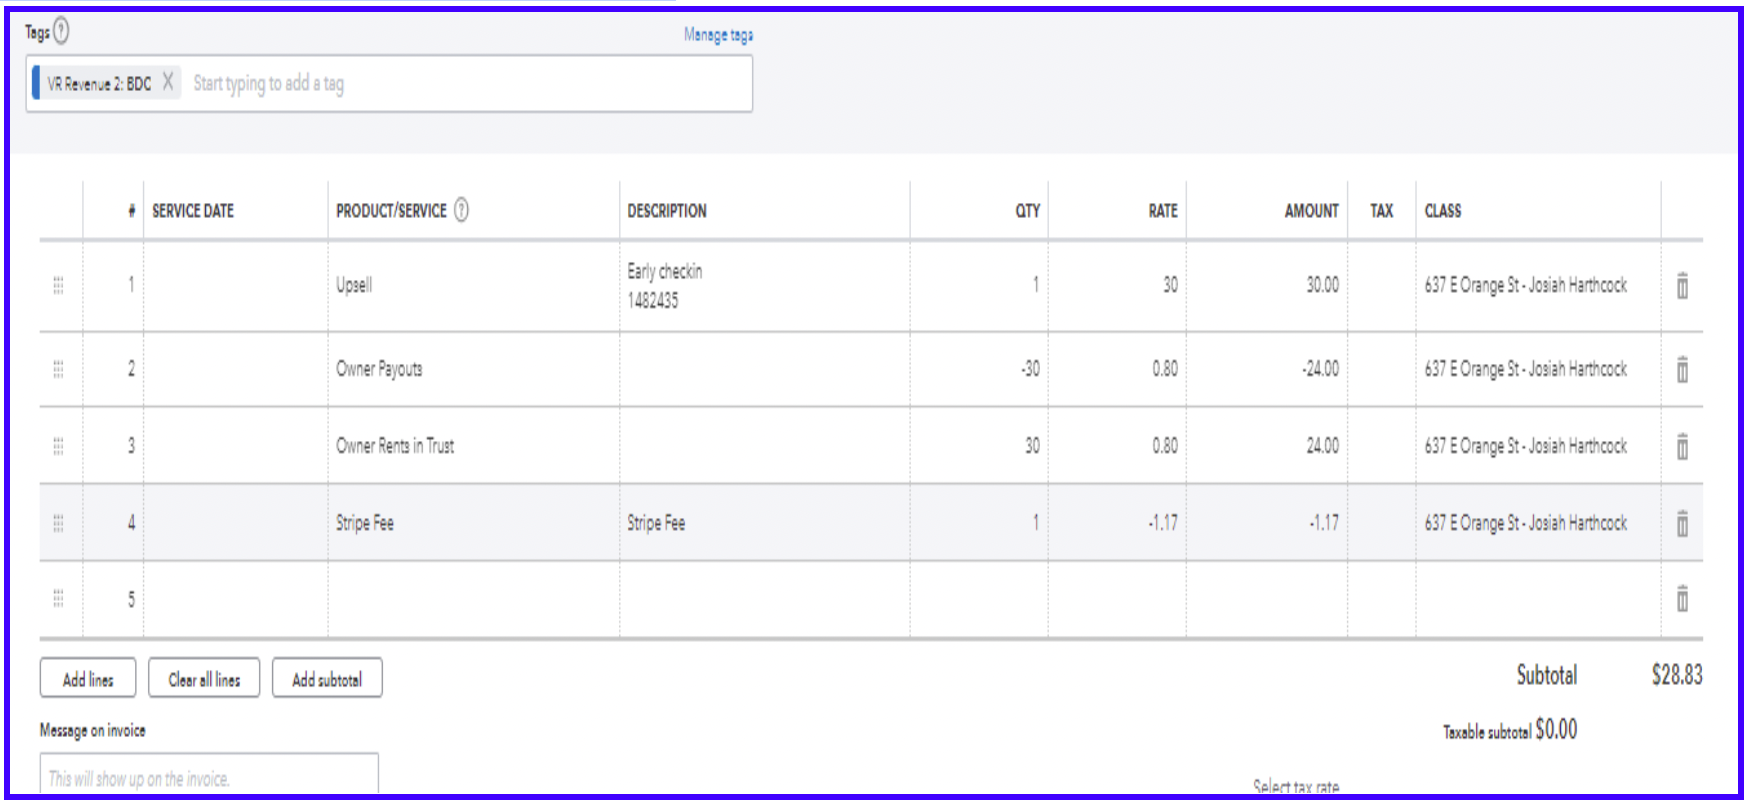This screenshot has width=1744, height=800.
Task: Open class cell for Stripe Fee row
Action: [1536, 523]
